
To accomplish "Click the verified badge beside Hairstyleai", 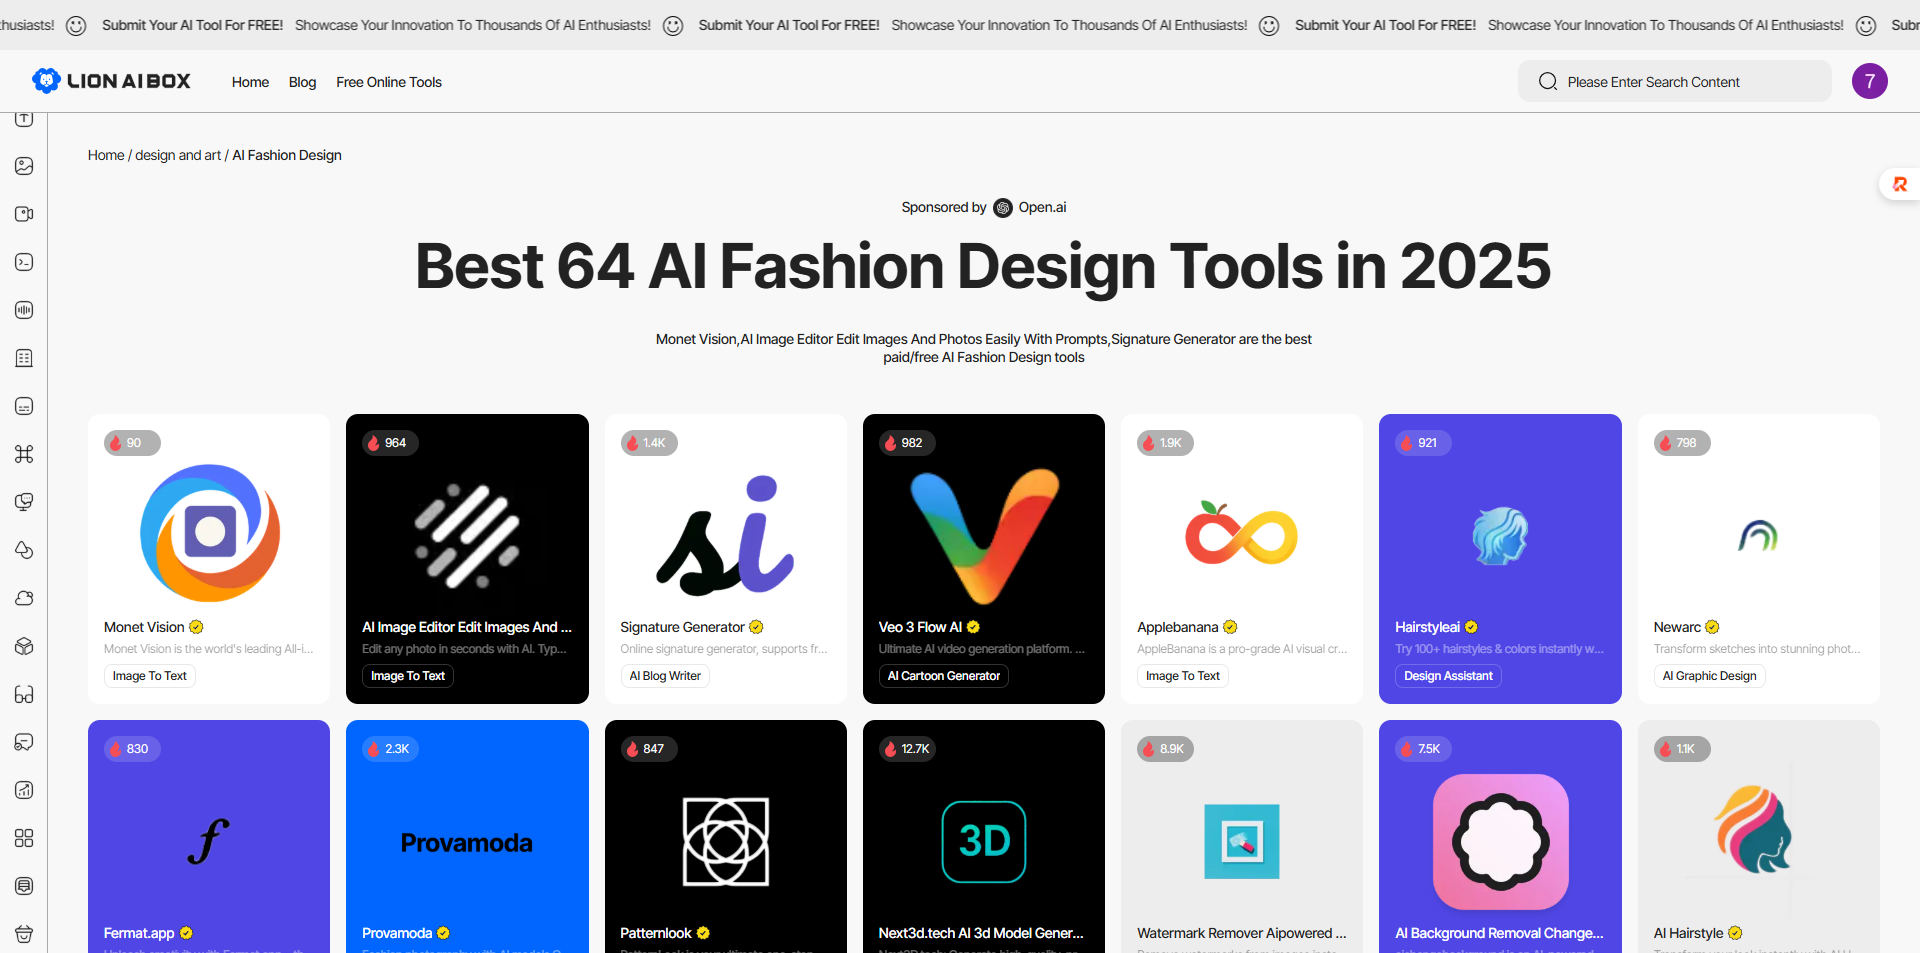I will pos(1471,627).
